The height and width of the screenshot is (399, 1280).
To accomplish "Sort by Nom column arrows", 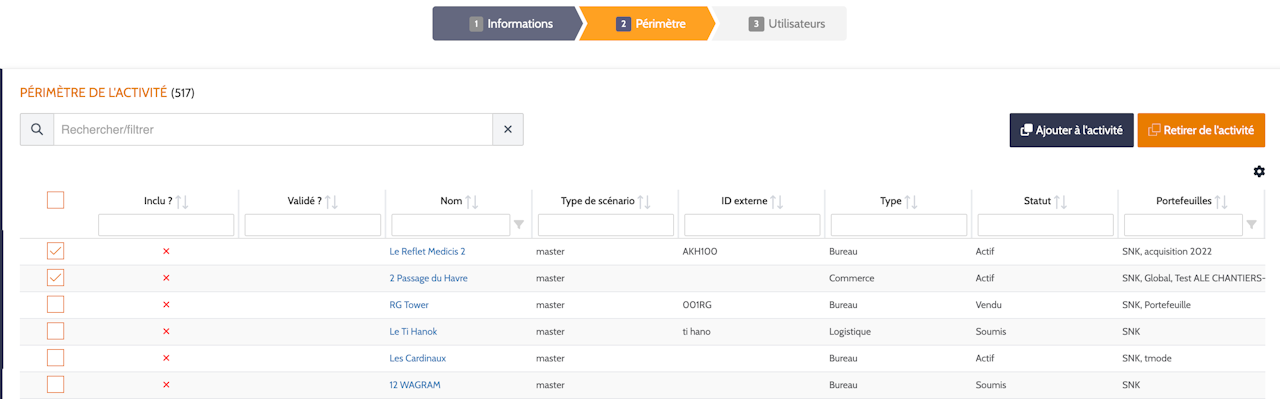I will tap(472, 201).
